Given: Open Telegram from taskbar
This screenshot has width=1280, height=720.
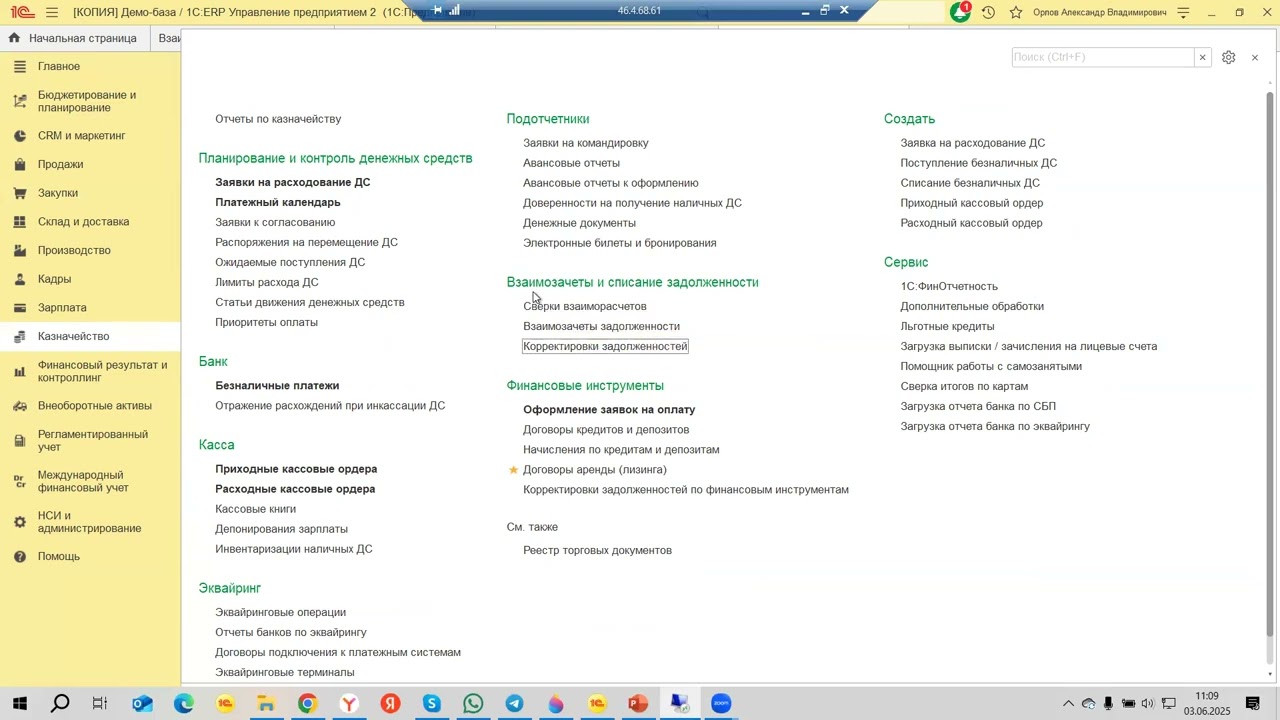Looking at the screenshot, I should (x=514, y=704).
